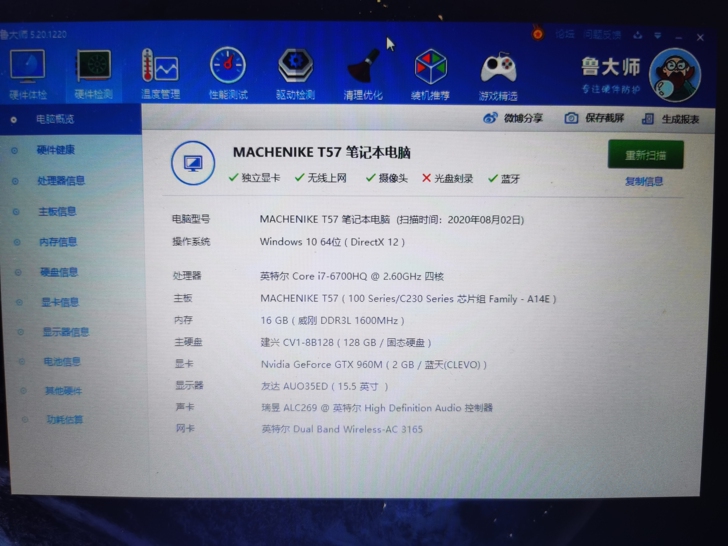Viewport: 728px width, 546px height.
Task: Open 游戏精选 gamepad icon
Action: pyautogui.click(x=498, y=75)
